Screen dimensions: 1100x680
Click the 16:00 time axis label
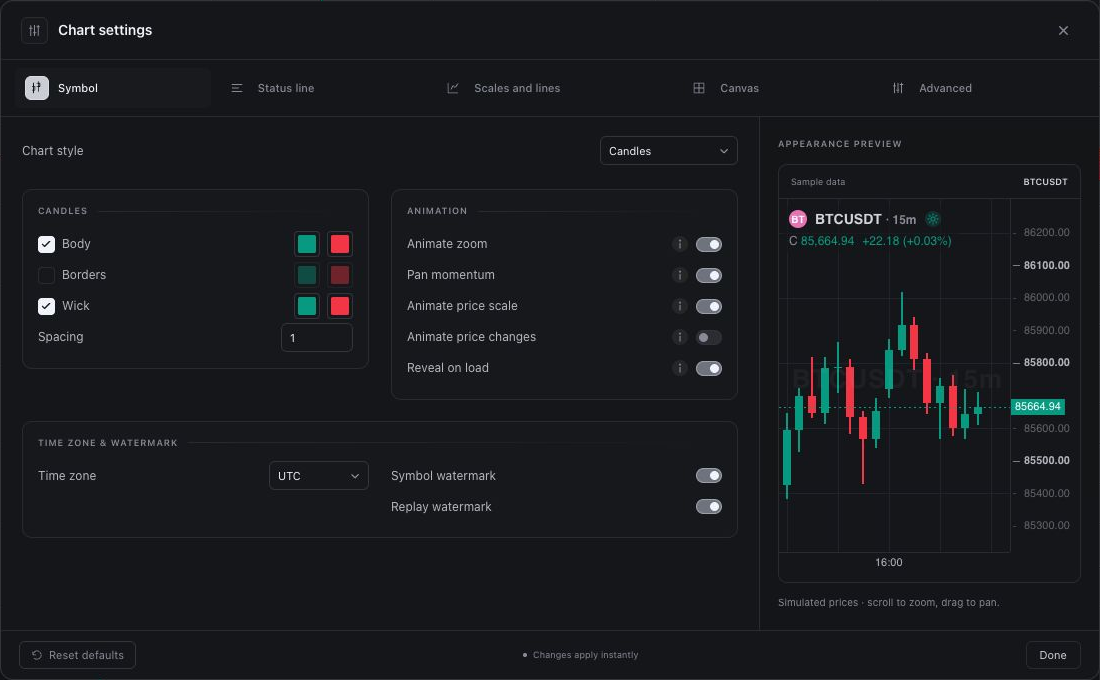[x=888, y=562]
